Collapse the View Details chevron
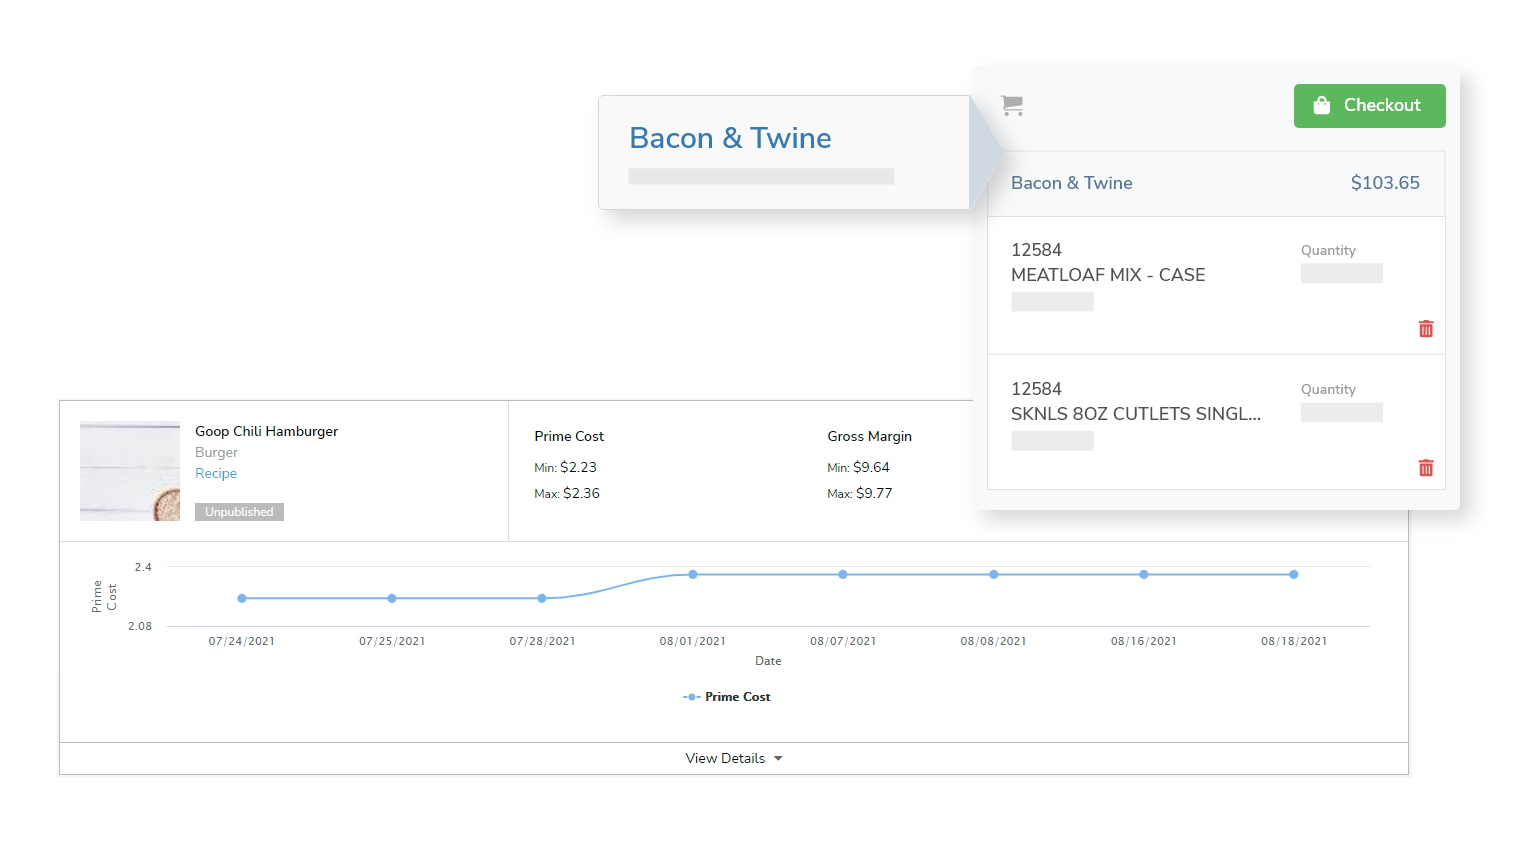Image resolution: width=1518 pixels, height=848 pixels. (x=778, y=758)
